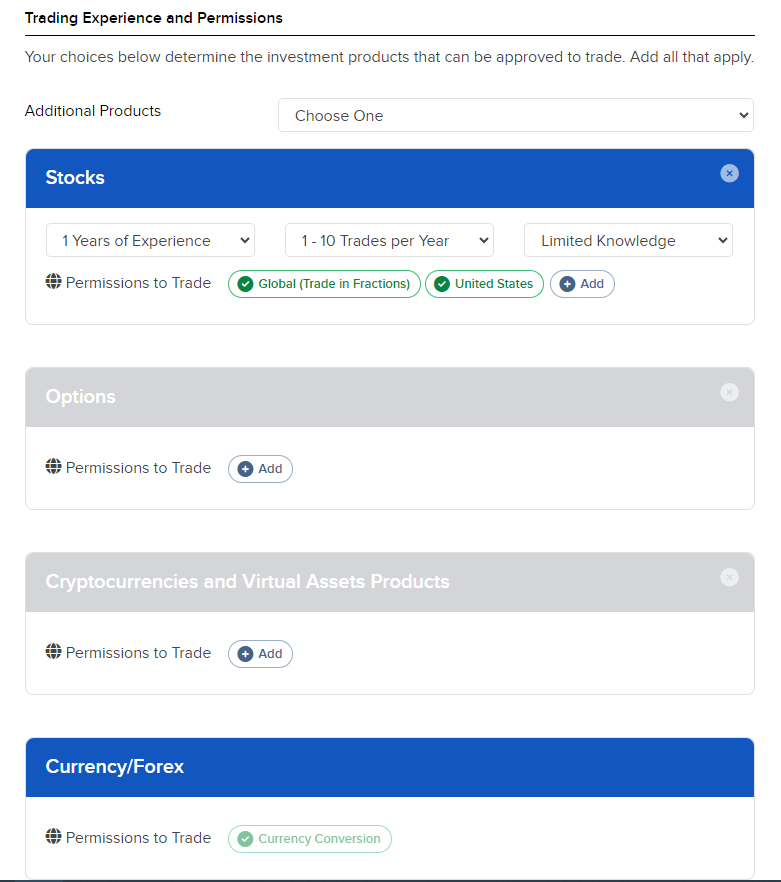Click the globe icon in Currency/Forex permissions row
The width and height of the screenshot is (781, 882).
point(53,836)
